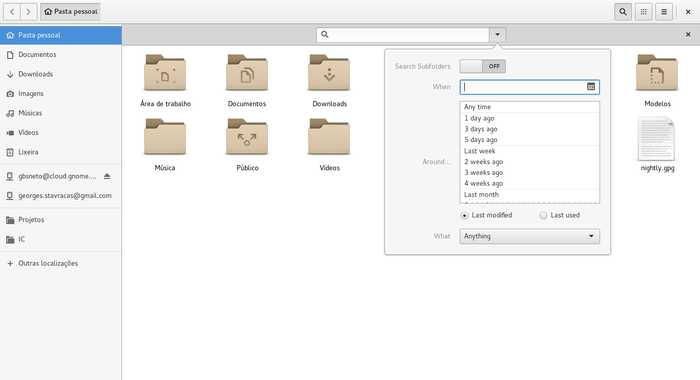
Task: Open IC bookmark in sidebar
Action: [x=61, y=239]
